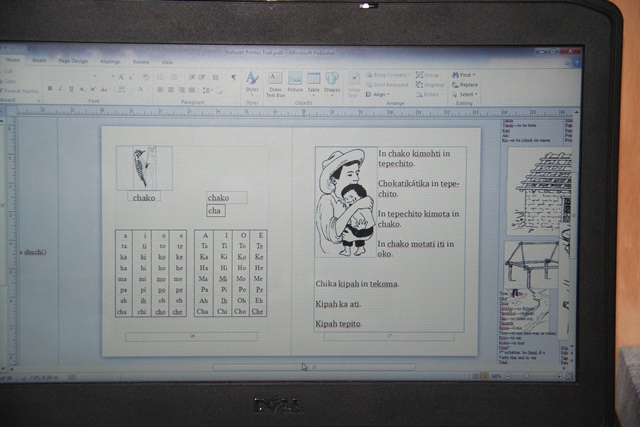Click Cut in Clipboard group

pos(6,71)
